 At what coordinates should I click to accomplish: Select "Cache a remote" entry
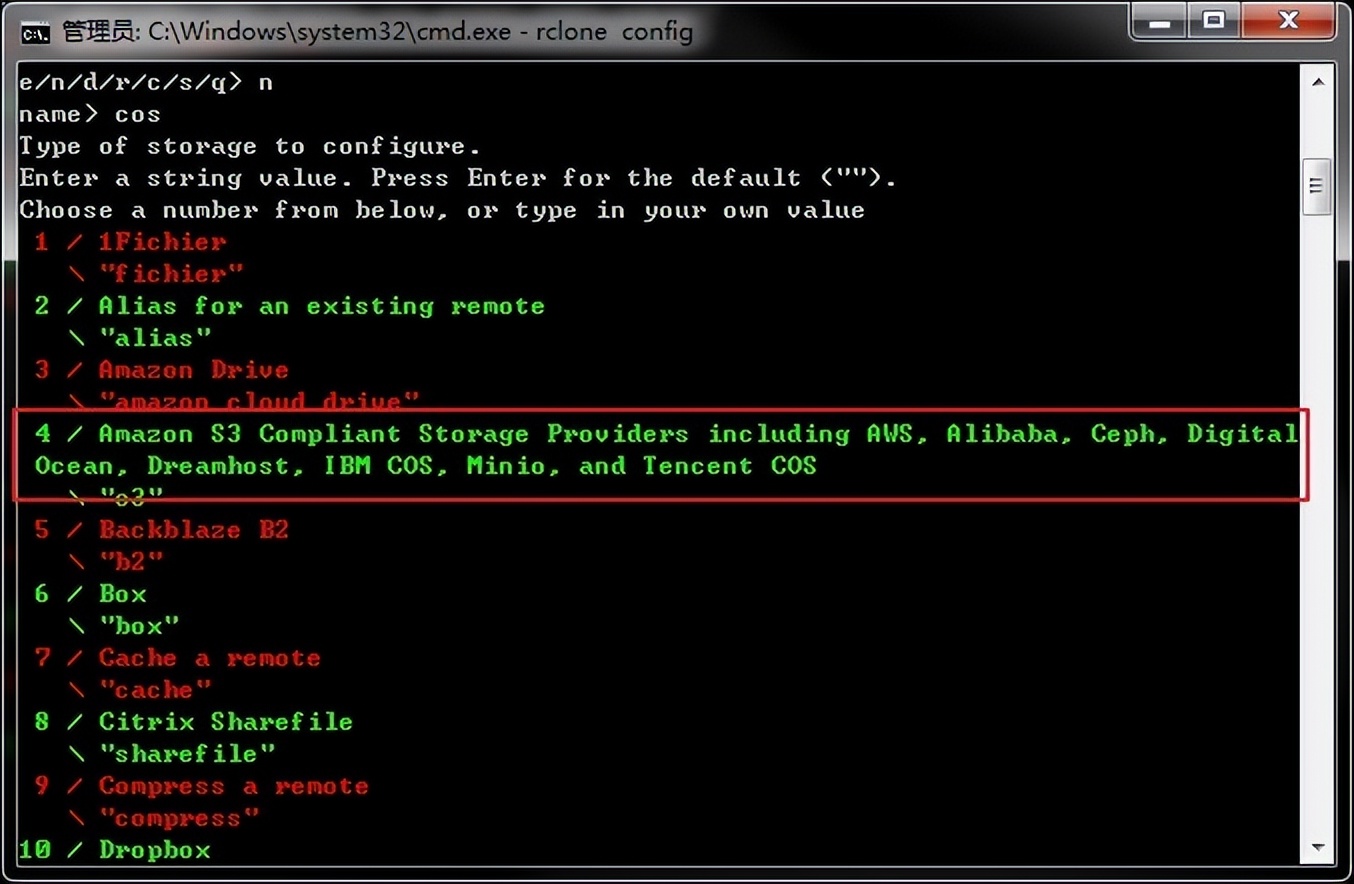[x=208, y=657]
